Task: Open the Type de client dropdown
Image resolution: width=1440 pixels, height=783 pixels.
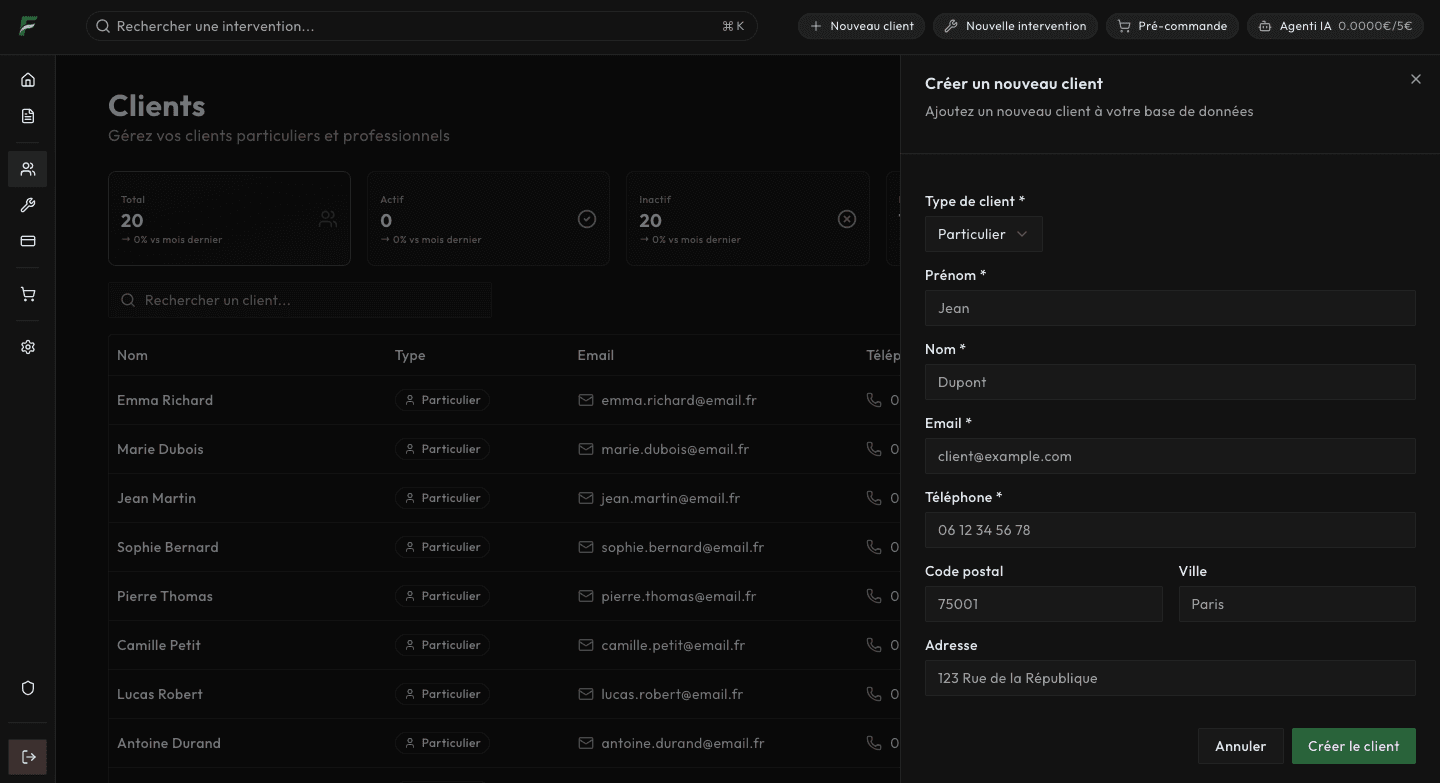Action: [x=982, y=234]
